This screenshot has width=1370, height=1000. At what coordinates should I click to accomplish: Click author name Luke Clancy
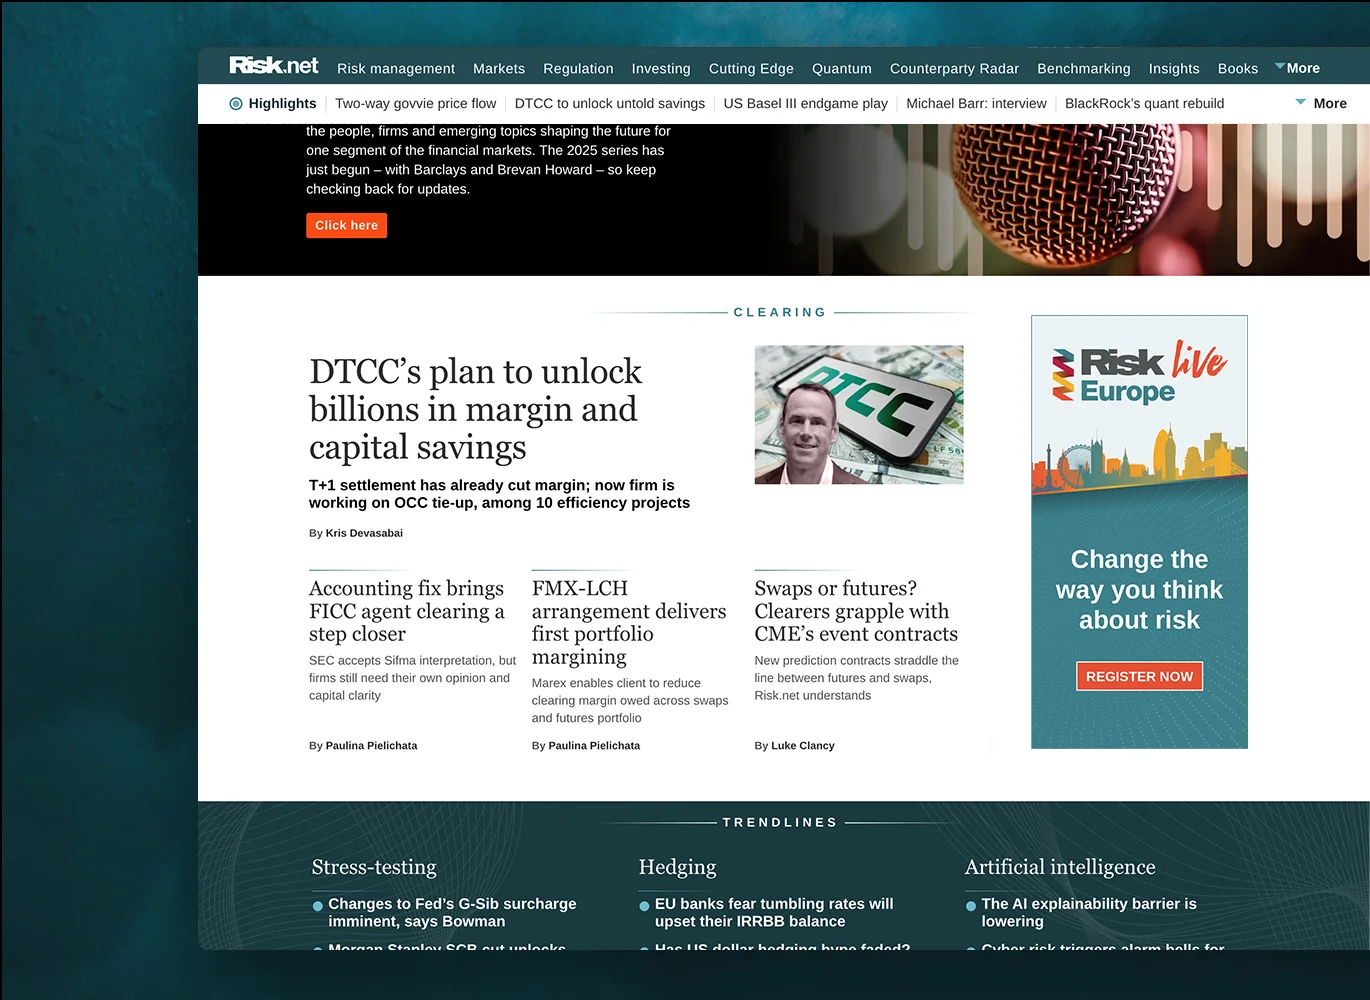802,745
